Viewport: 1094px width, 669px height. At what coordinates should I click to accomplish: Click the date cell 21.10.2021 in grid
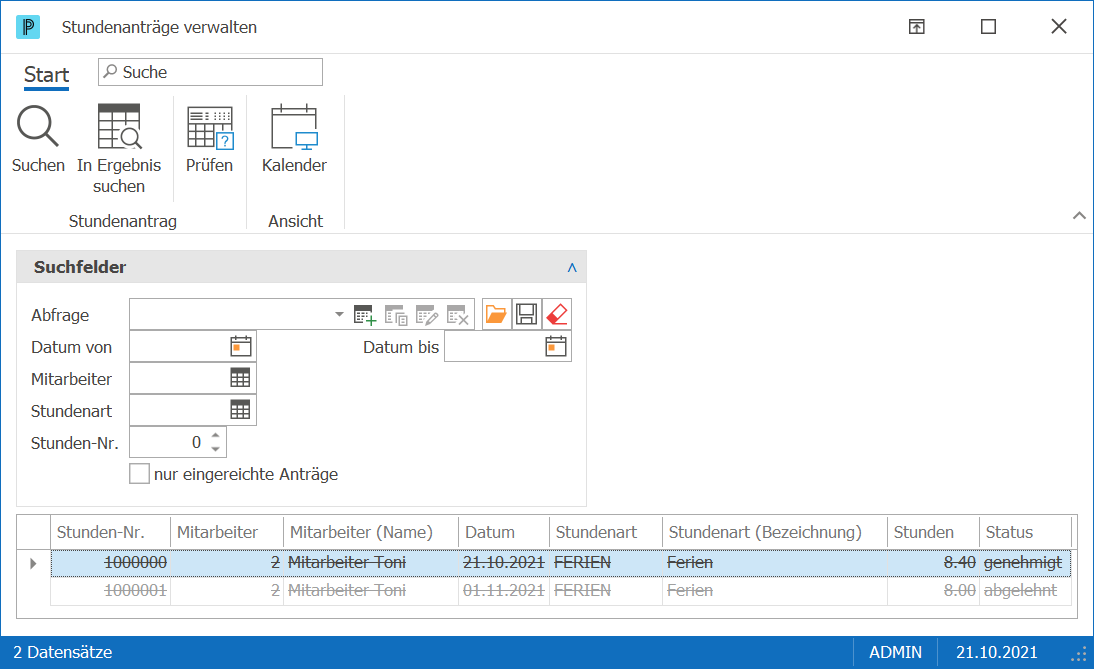(x=504, y=563)
